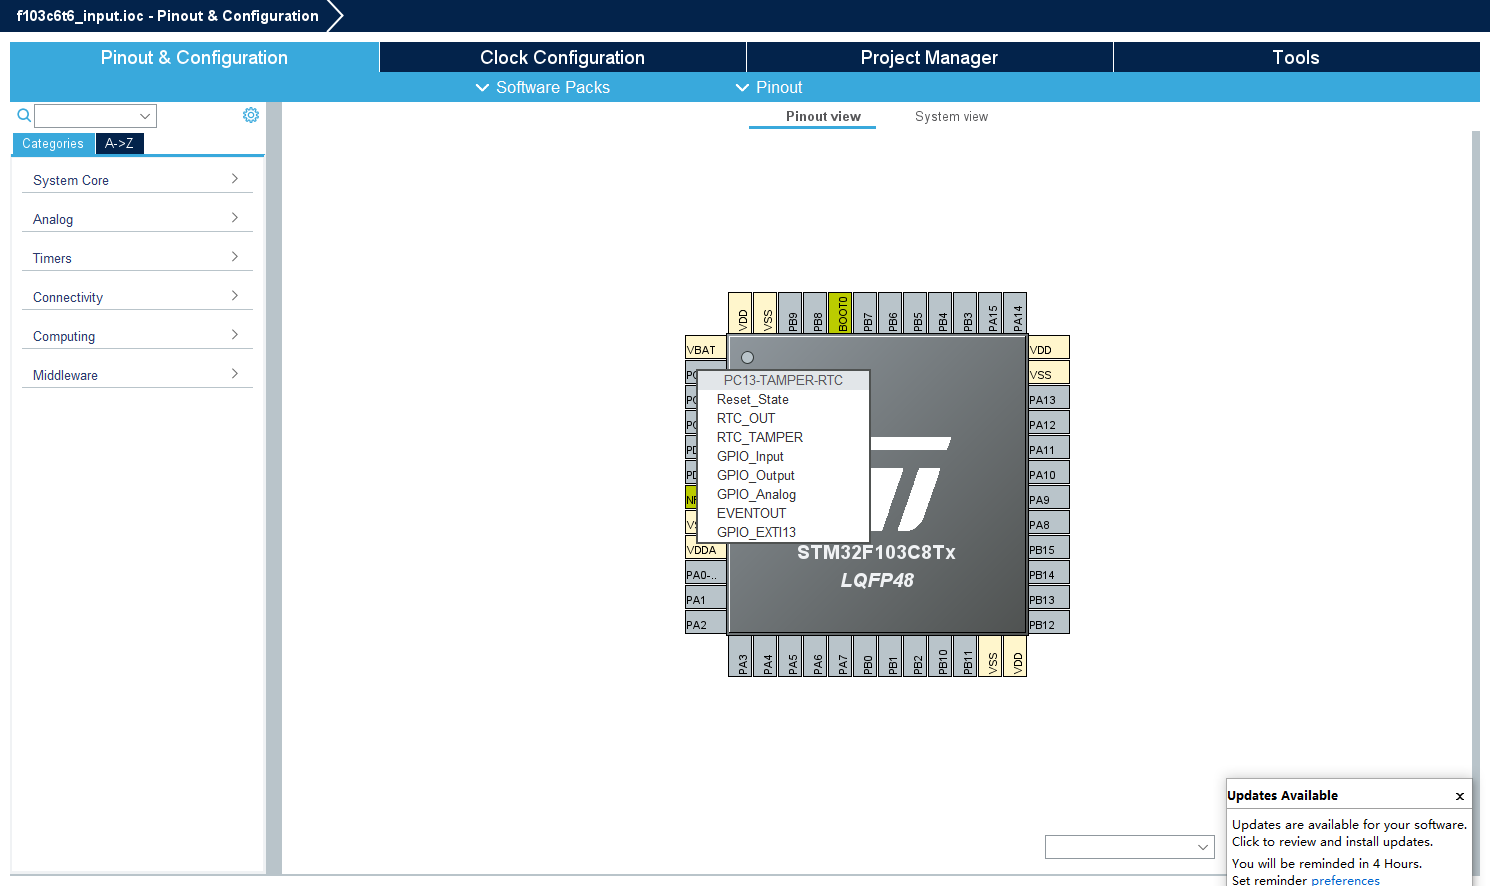This screenshot has width=1490, height=886.
Task: Select the BOOT0 pin on the chip
Action: 840,312
